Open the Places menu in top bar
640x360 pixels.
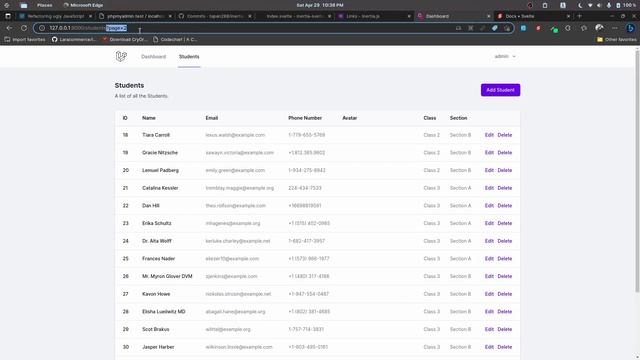pos(44,5)
